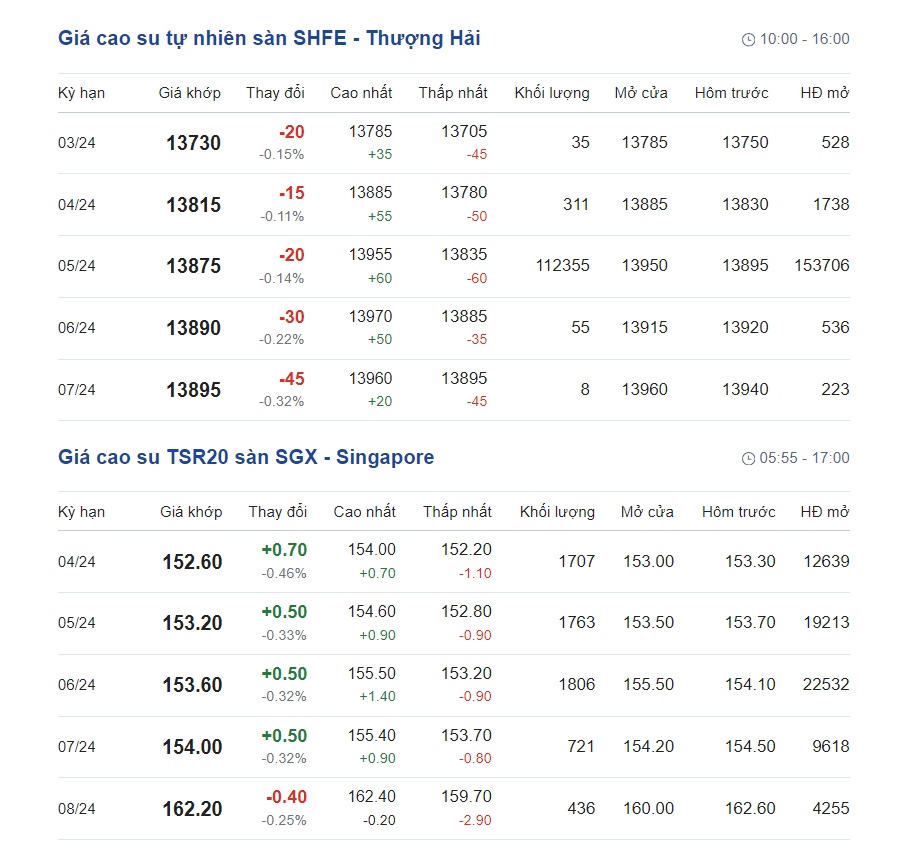Screen dimensions: 903x845
Task: Click SGX high value 162.40
Action: pos(372,797)
